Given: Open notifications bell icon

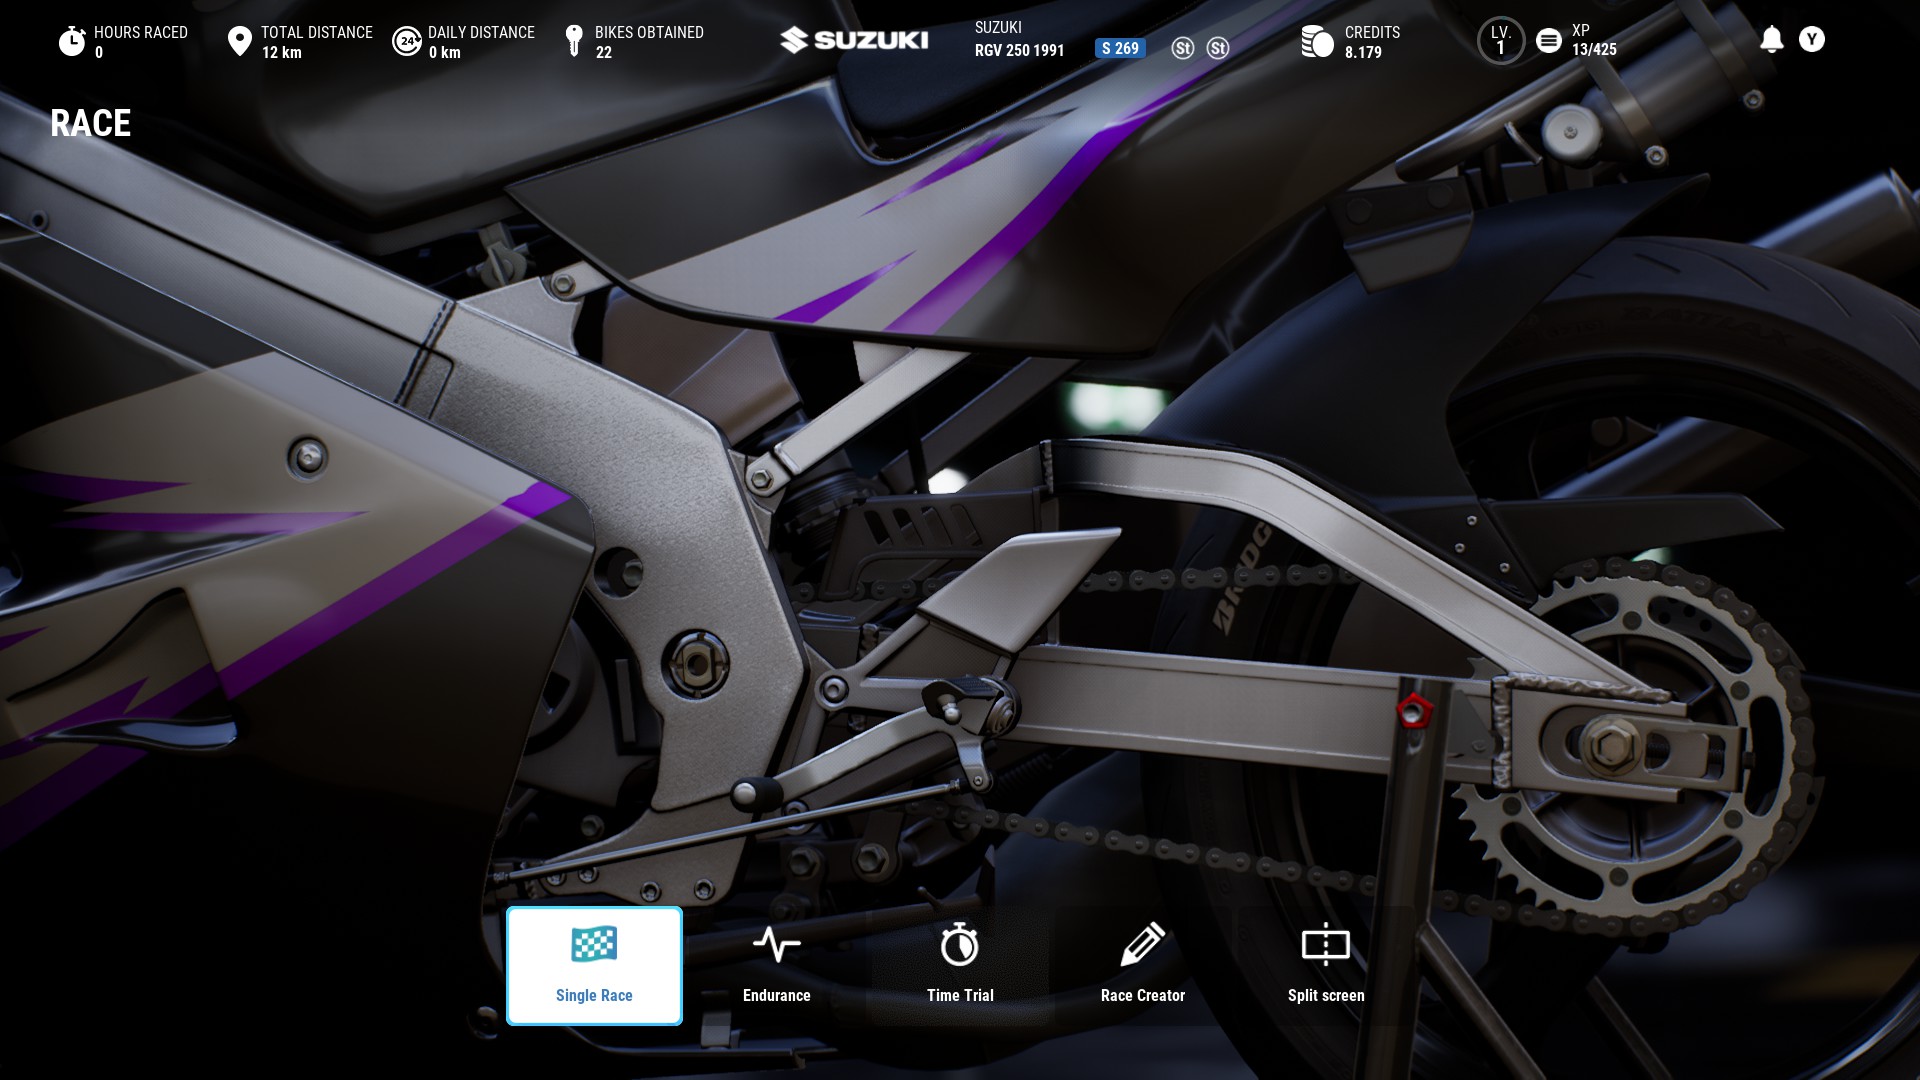Looking at the screenshot, I should coord(1771,40).
